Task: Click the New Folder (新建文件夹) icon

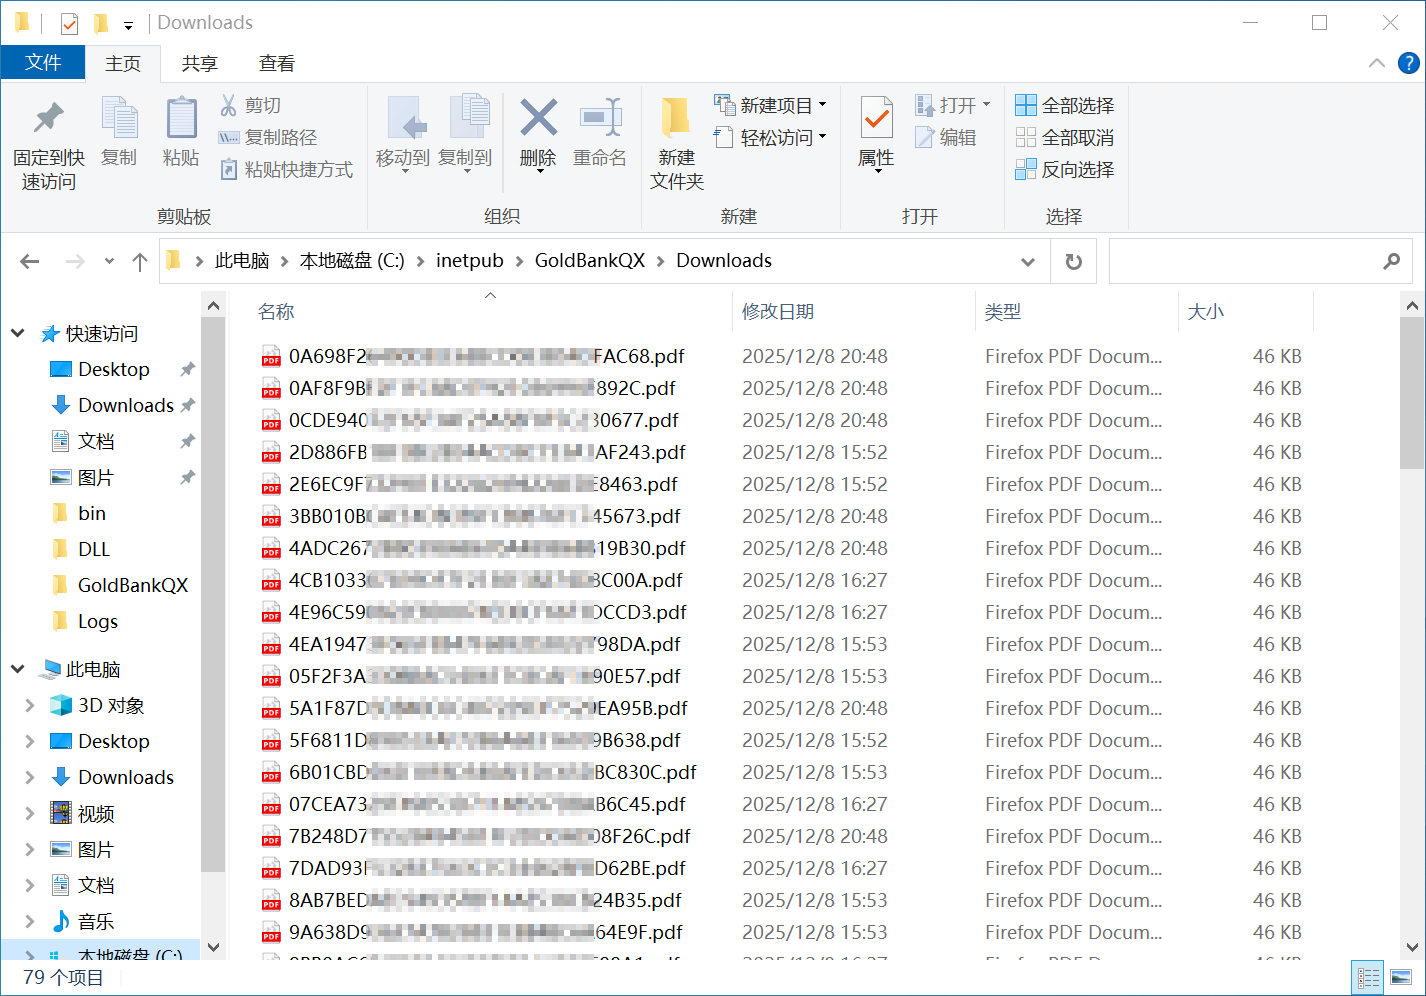Action: click(x=676, y=120)
